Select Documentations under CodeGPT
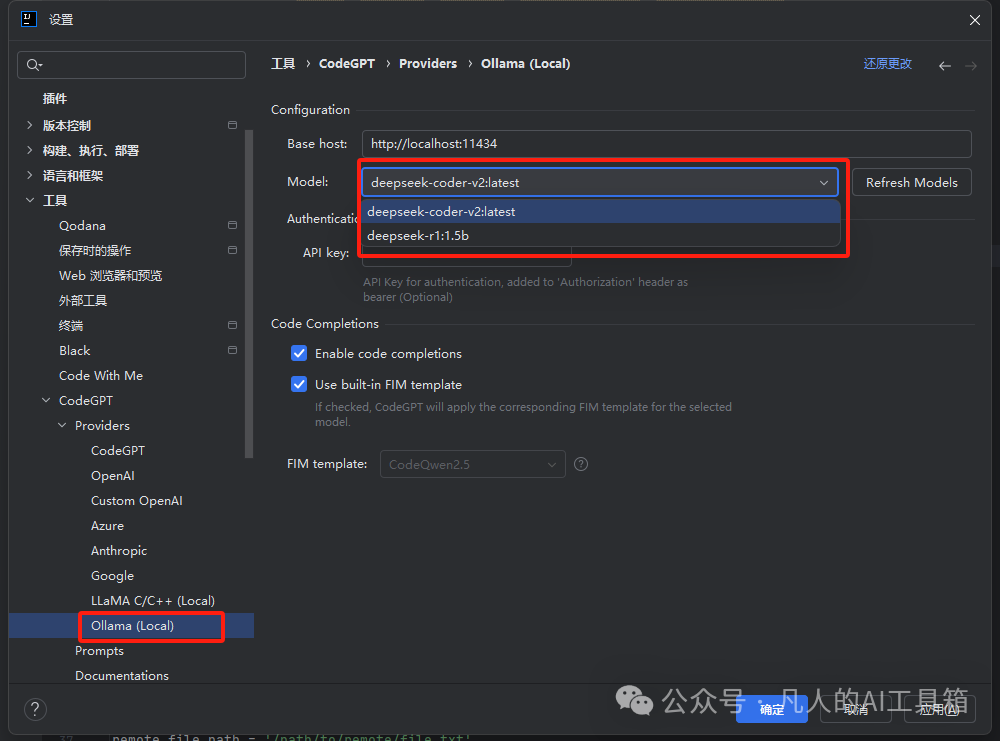This screenshot has height=741, width=1000. pyautogui.click(x=122, y=675)
